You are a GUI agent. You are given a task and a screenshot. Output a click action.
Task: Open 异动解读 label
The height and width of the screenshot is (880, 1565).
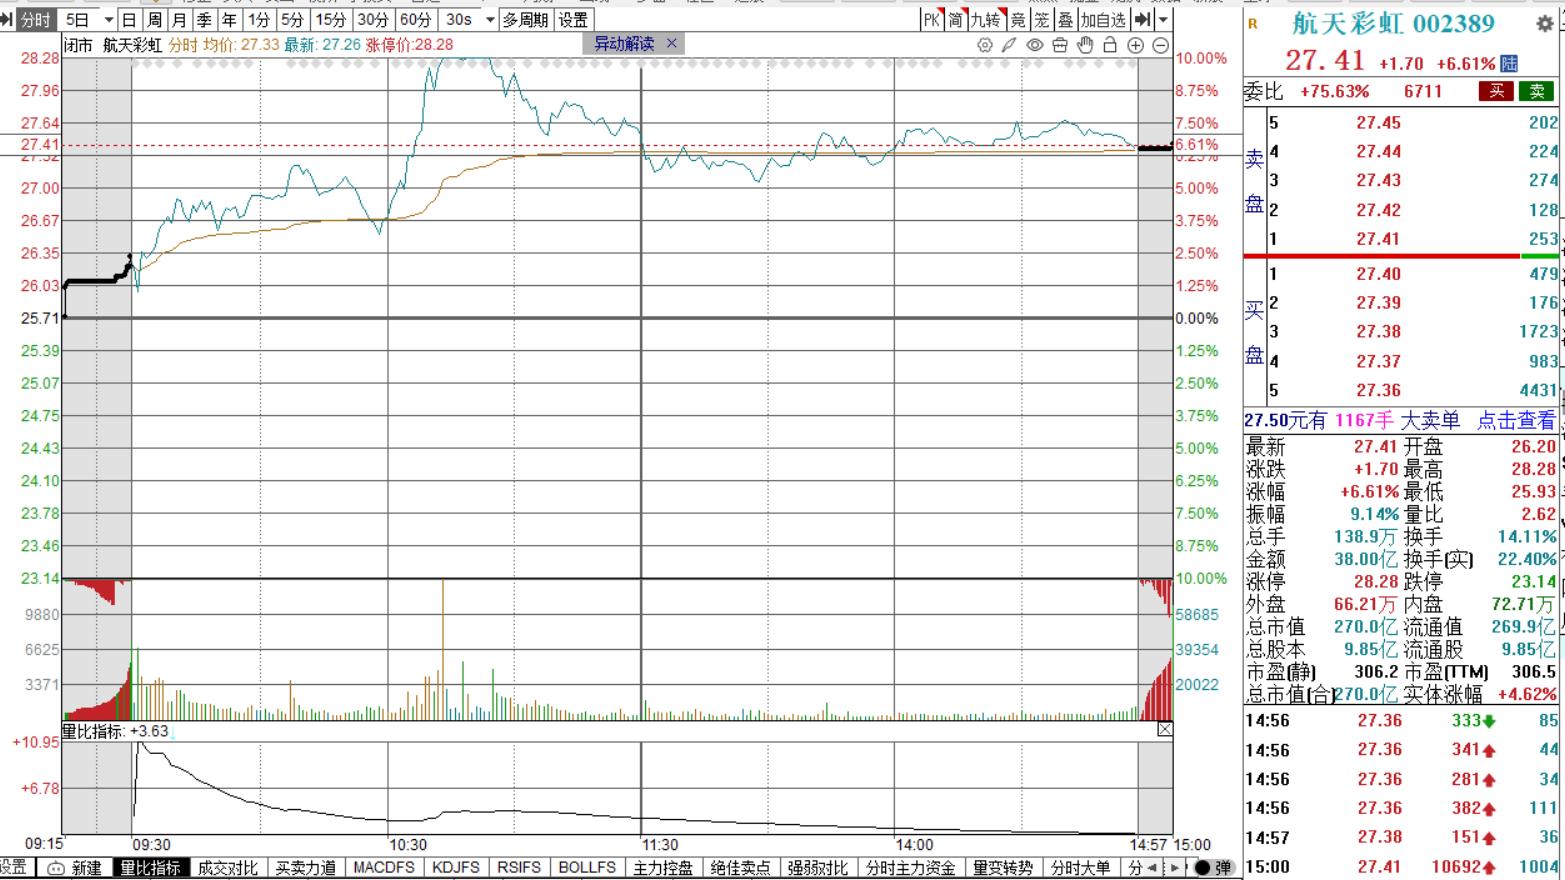tap(624, 43)
